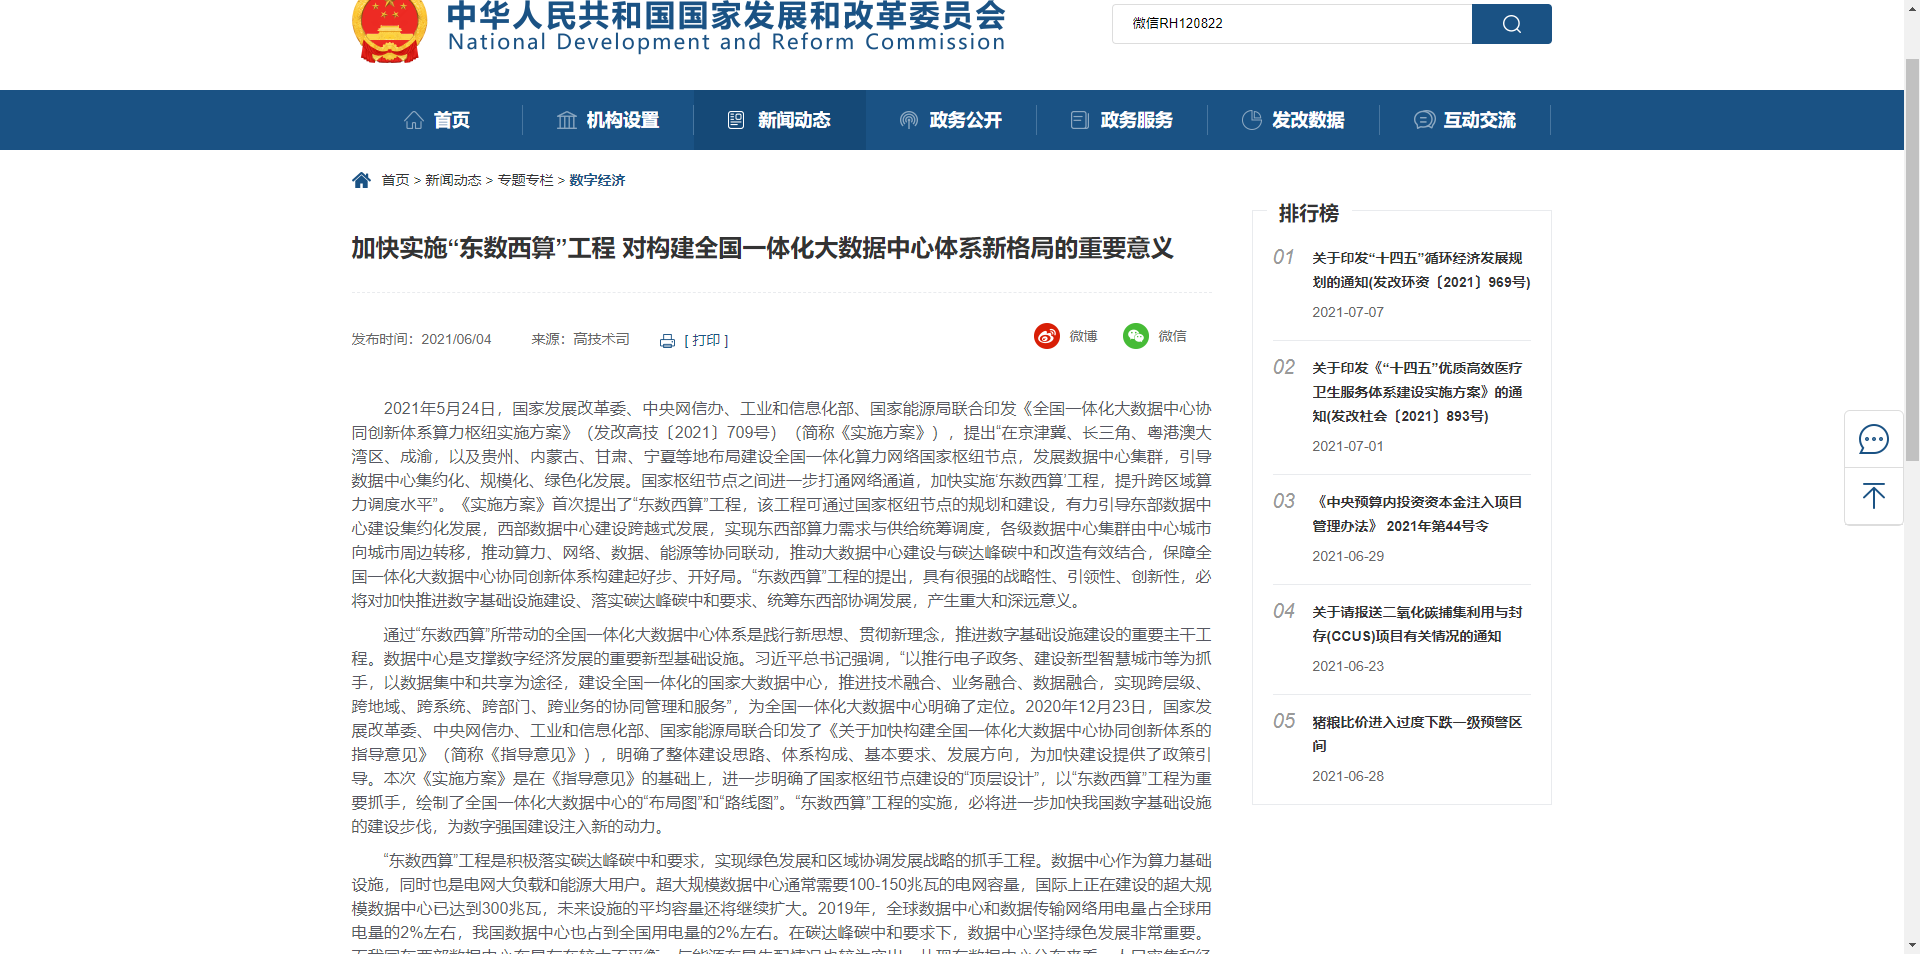Open the 数字经济 breadcrumb link

tap(596, 180)
